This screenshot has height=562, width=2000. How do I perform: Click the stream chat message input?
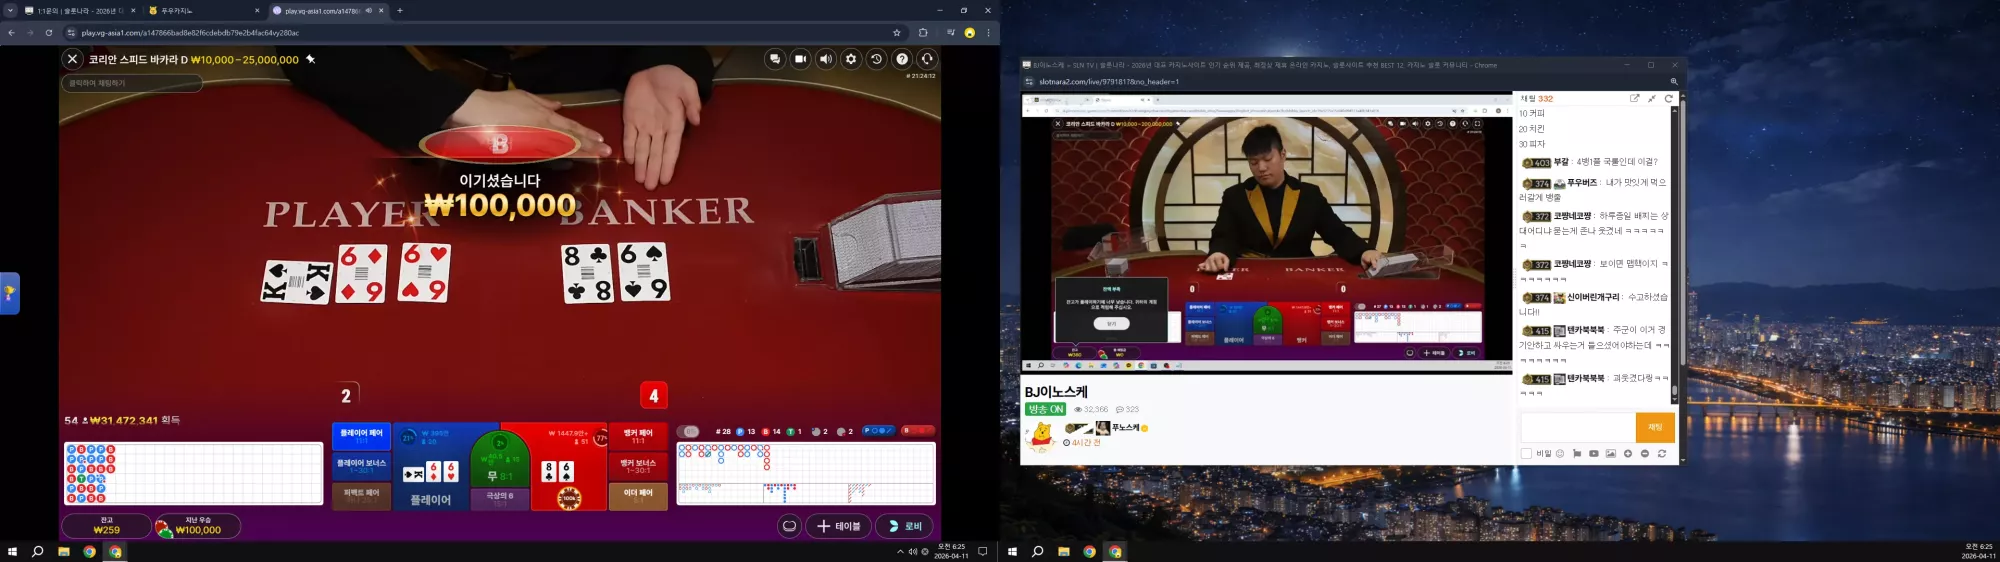click(x=1578, y=427)
